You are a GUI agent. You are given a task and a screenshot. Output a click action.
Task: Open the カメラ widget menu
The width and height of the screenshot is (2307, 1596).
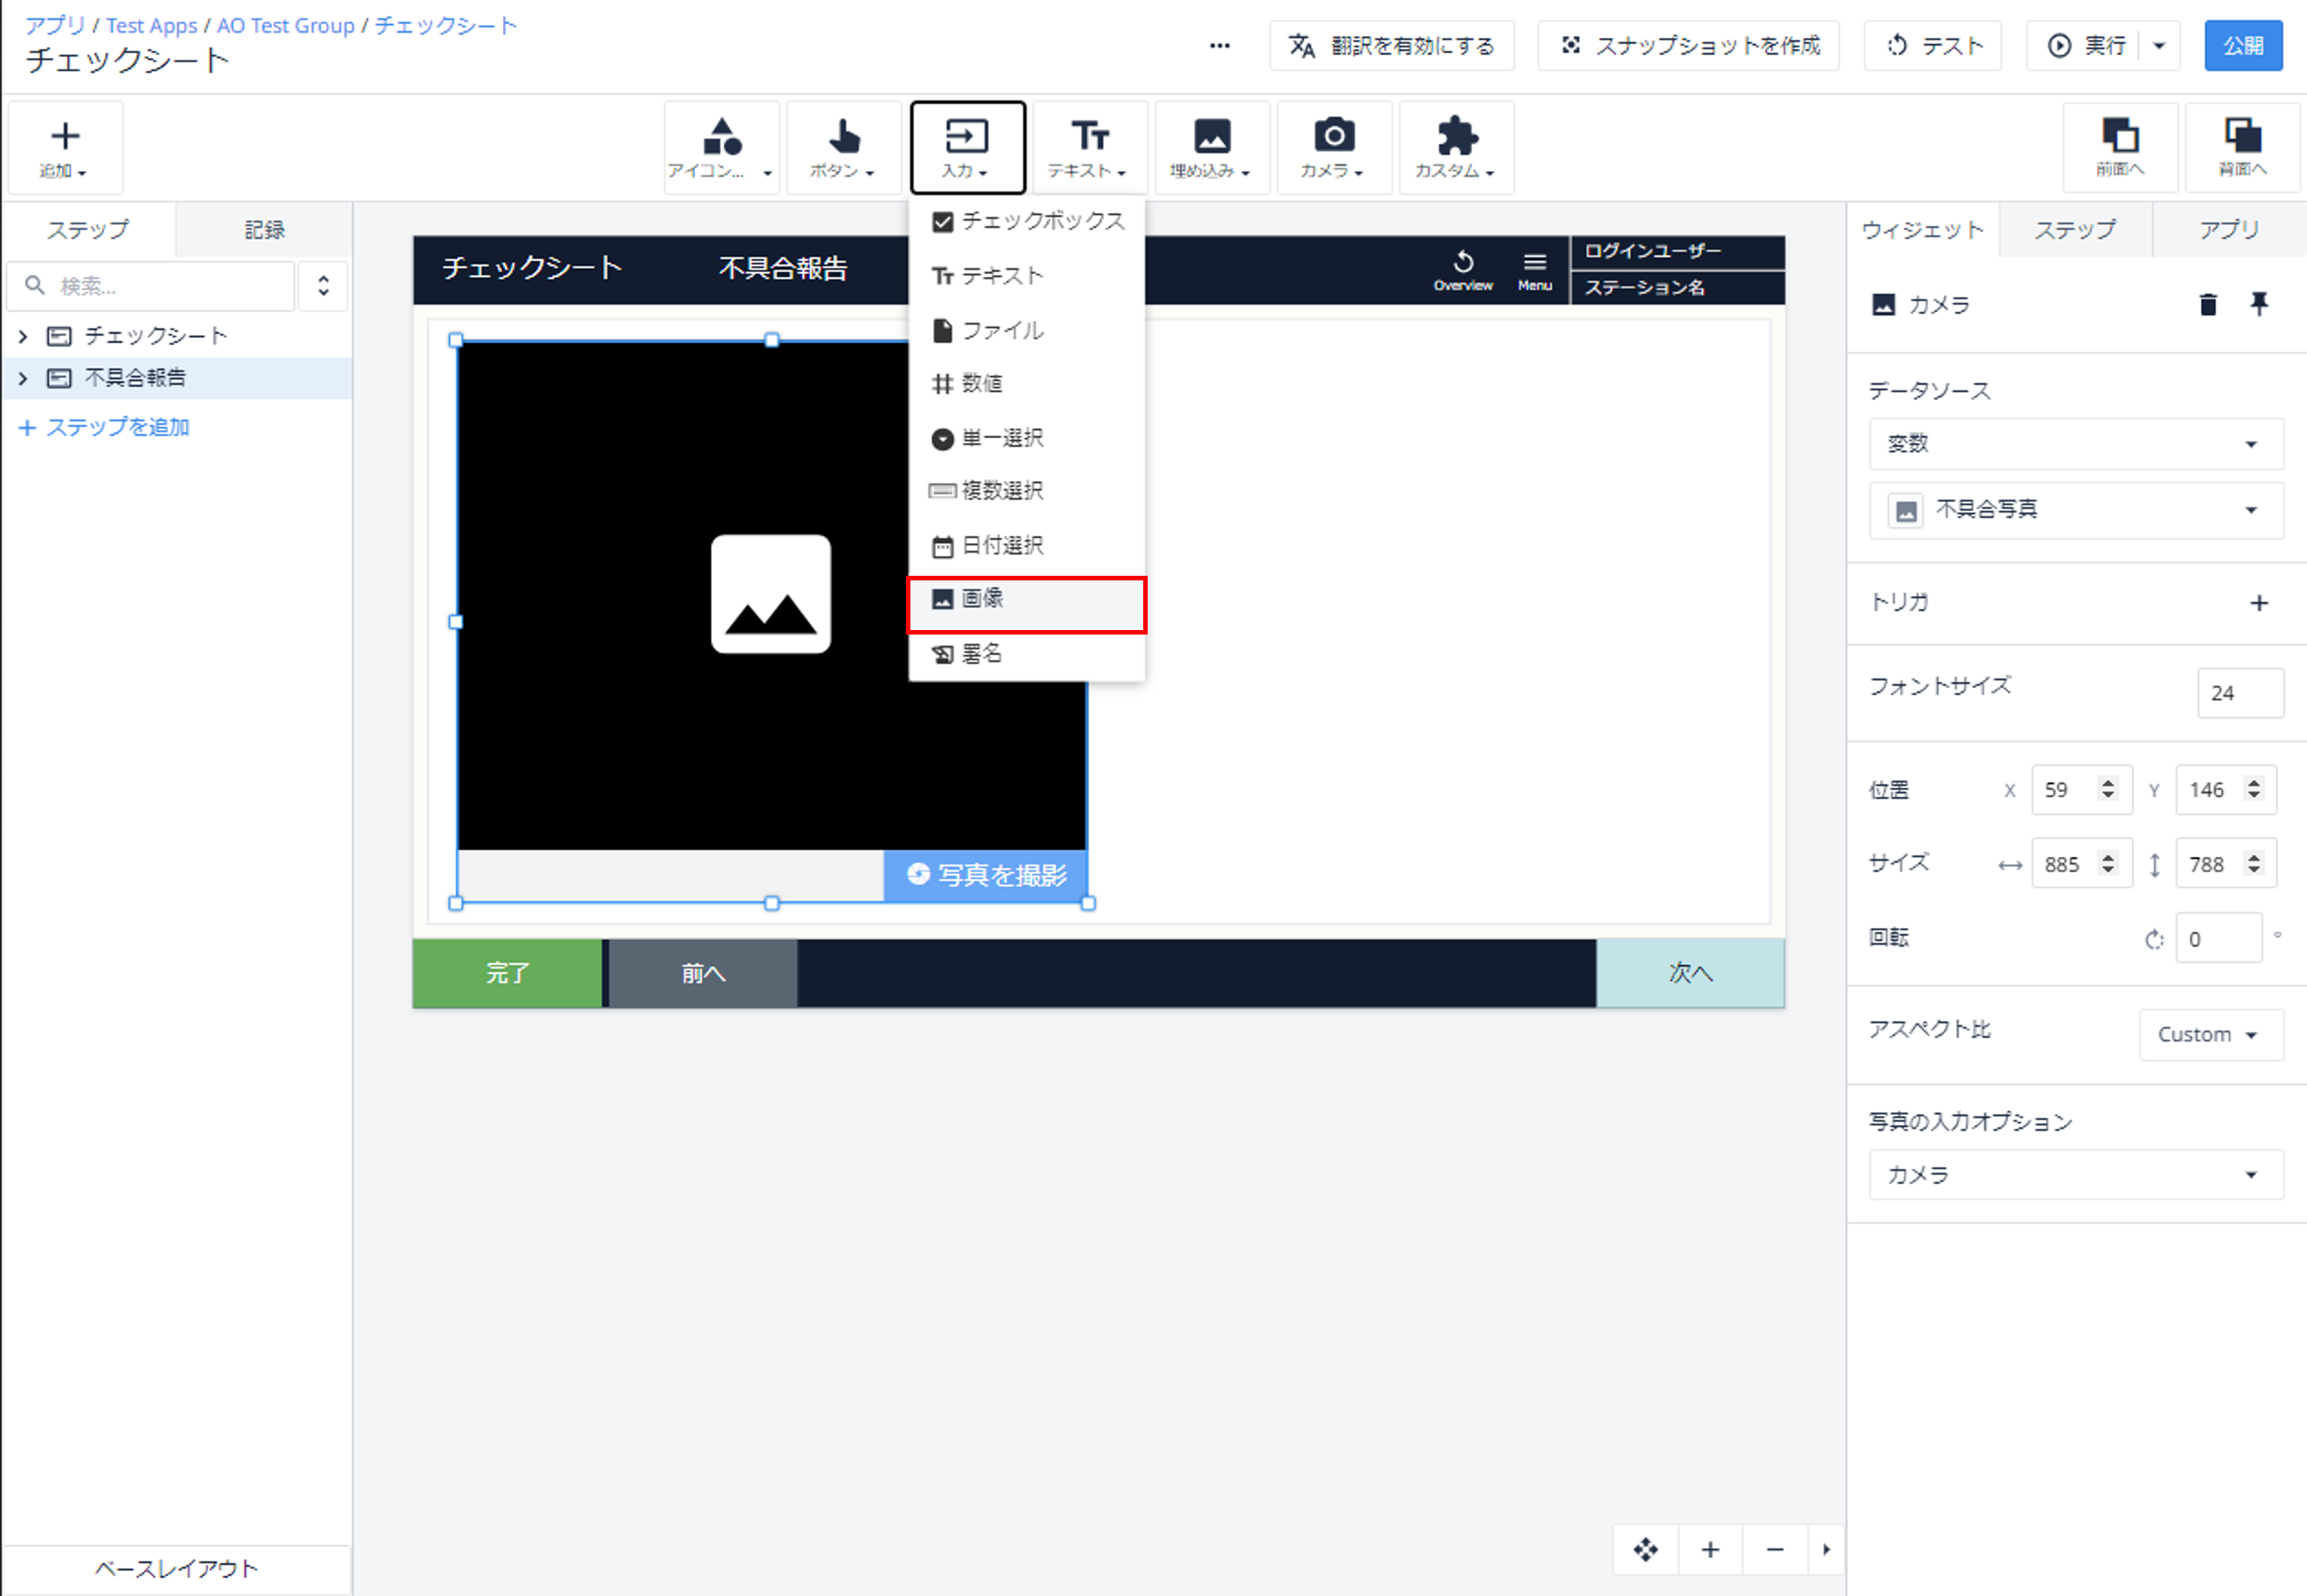click(1333, 147)
